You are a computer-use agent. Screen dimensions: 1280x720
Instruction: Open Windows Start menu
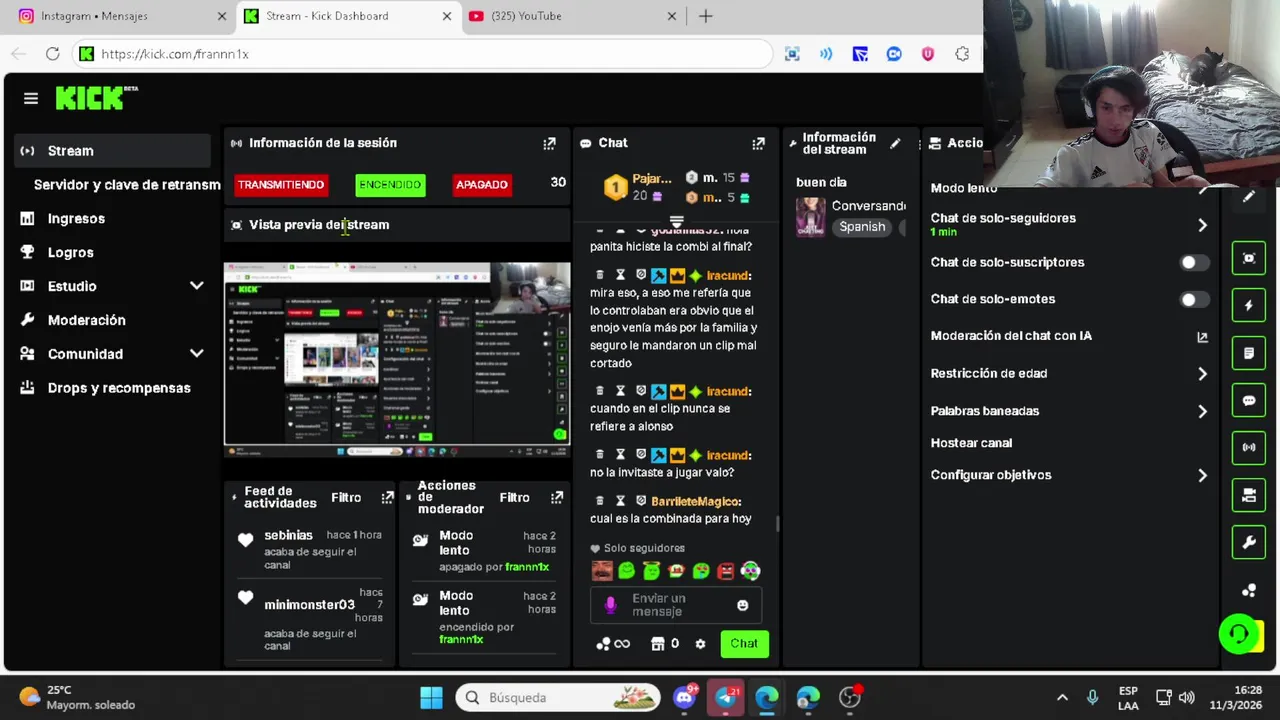click(431, 697)
